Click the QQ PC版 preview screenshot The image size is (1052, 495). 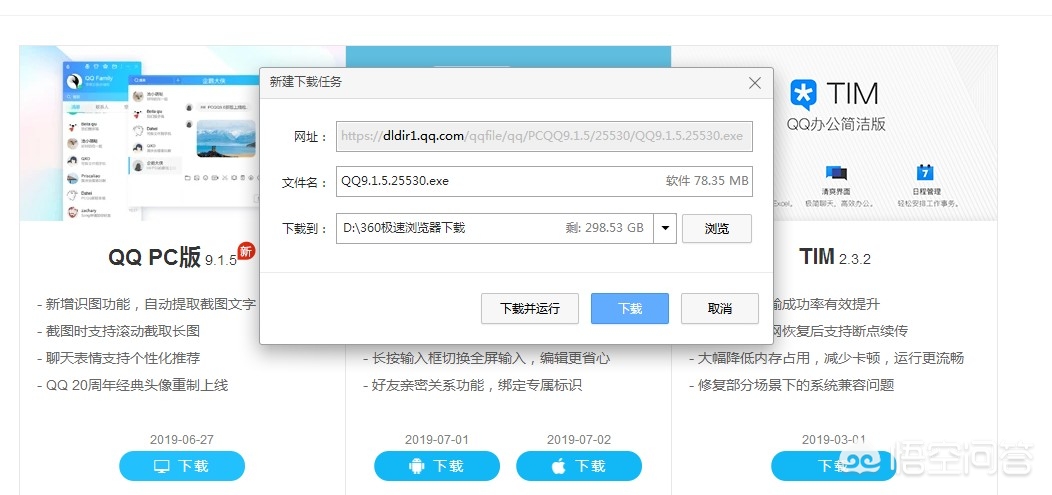140,133
